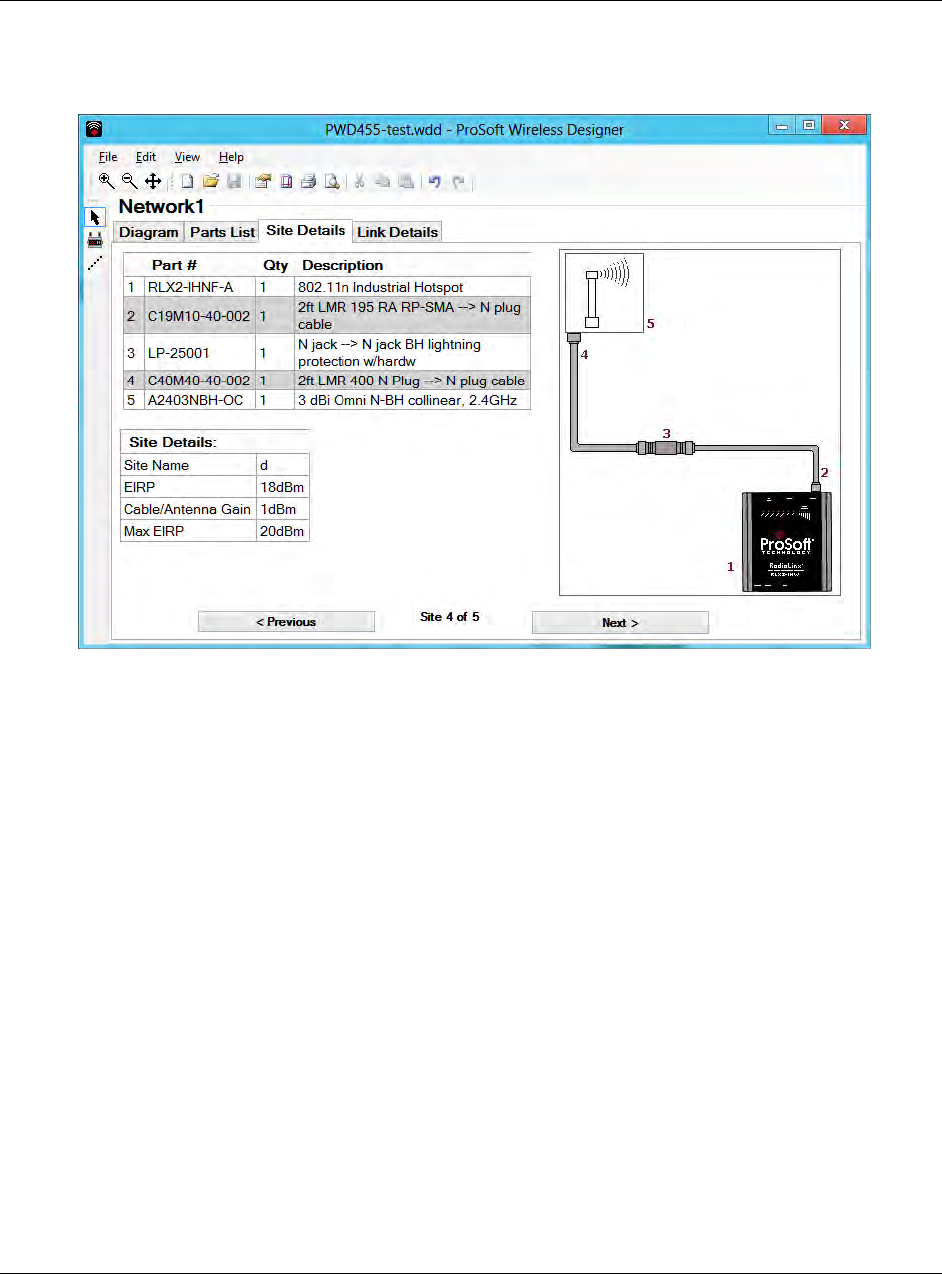Click the ProSoft radio device image
Screen dimensions: 942x1274
click(x=786, y=541)
